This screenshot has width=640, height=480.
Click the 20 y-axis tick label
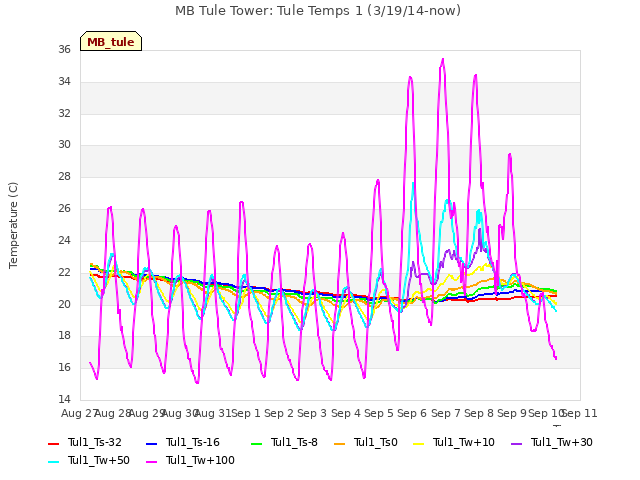pos(64,304)
